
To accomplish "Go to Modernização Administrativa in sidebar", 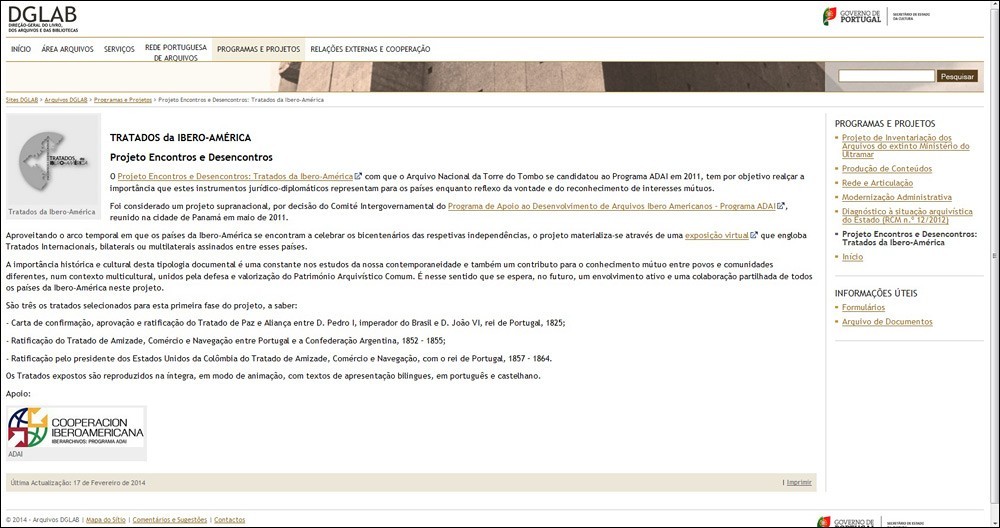I will 896,197.
